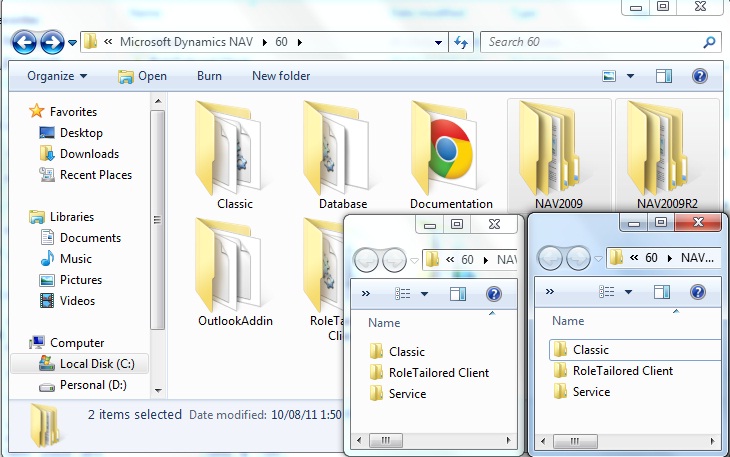The image size is (730, 457).
Task: Click the search magnifier icon
Action: [x=709, y=42]
